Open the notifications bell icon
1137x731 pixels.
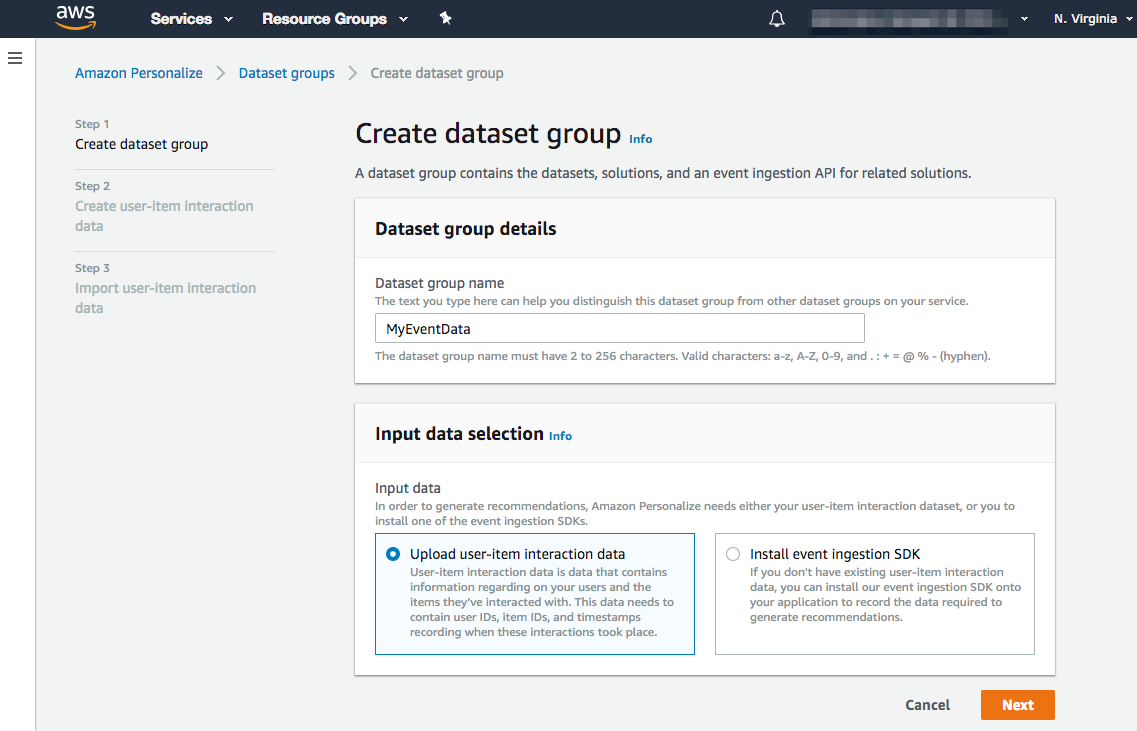pyautogui.click(x=777, y=18)
